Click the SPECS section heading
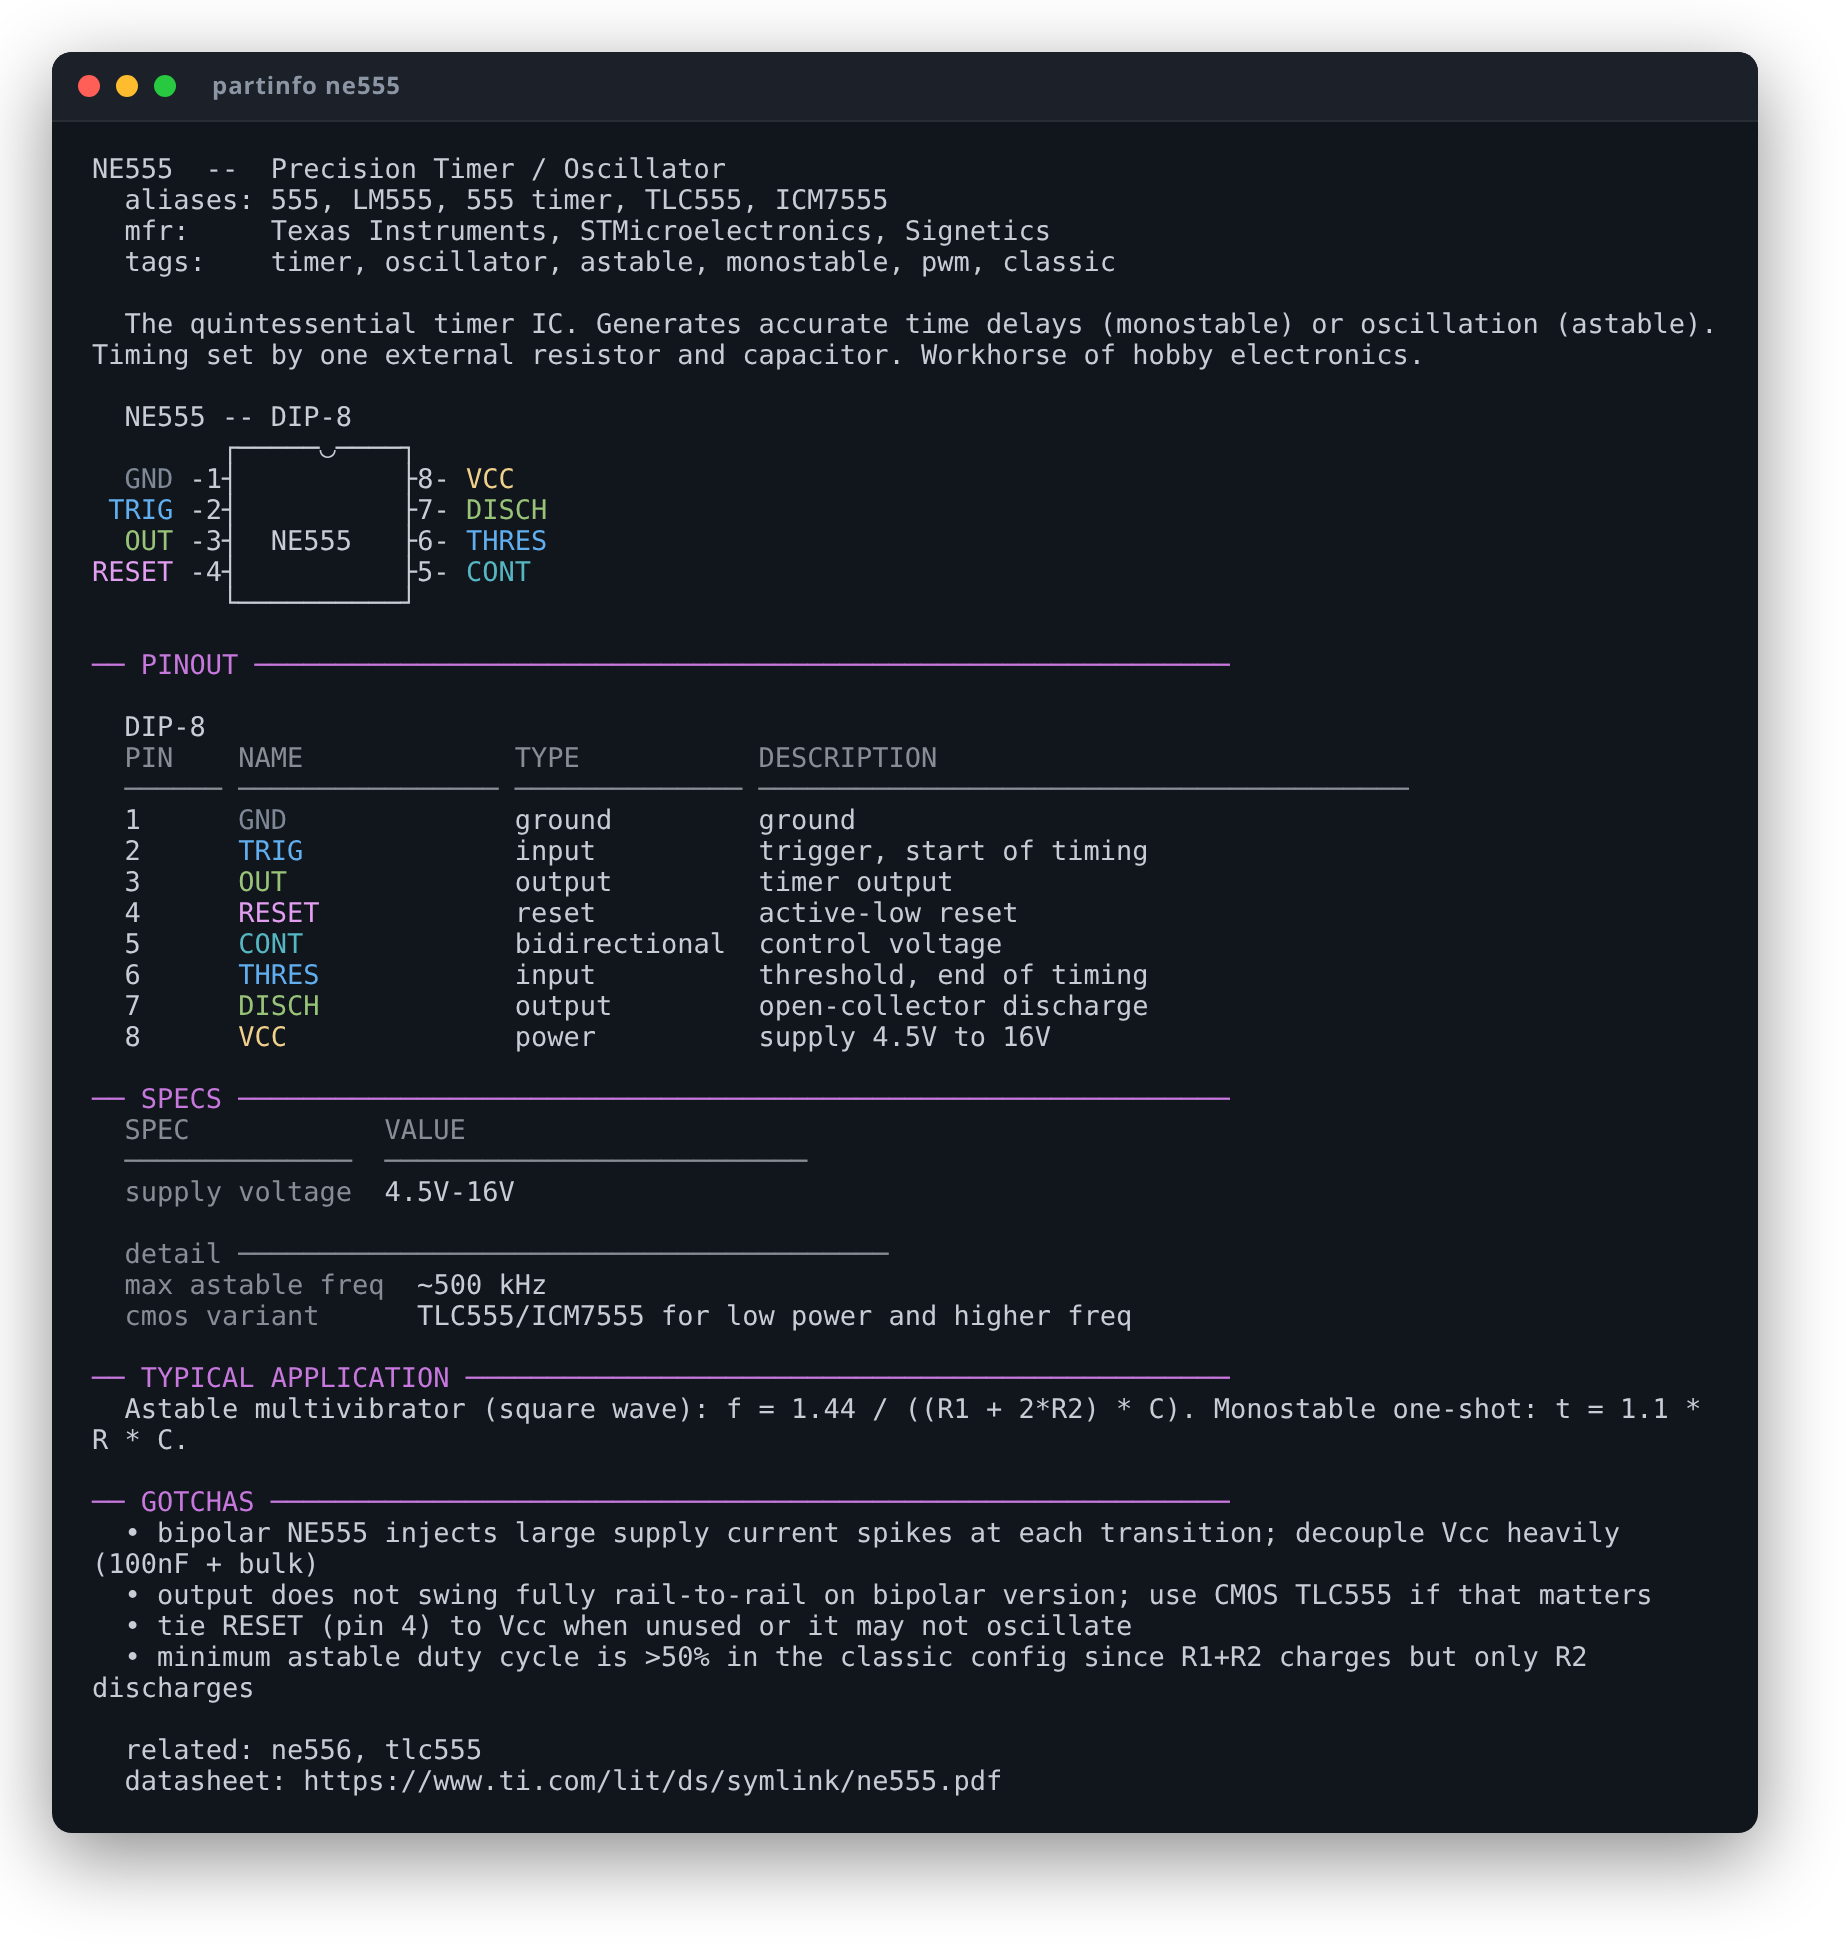 (x=181, y=1099)
